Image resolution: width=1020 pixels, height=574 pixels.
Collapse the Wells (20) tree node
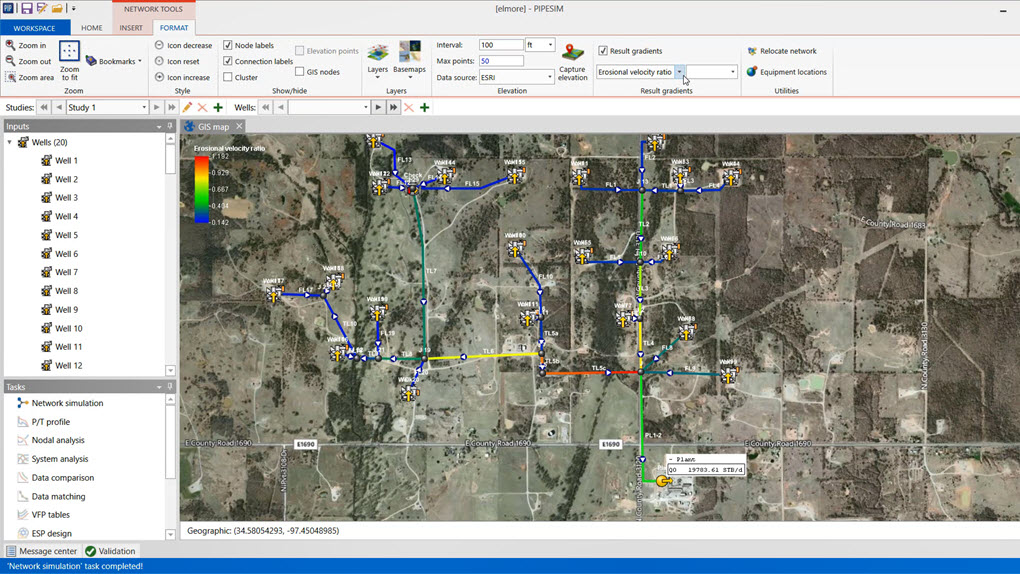10,142
